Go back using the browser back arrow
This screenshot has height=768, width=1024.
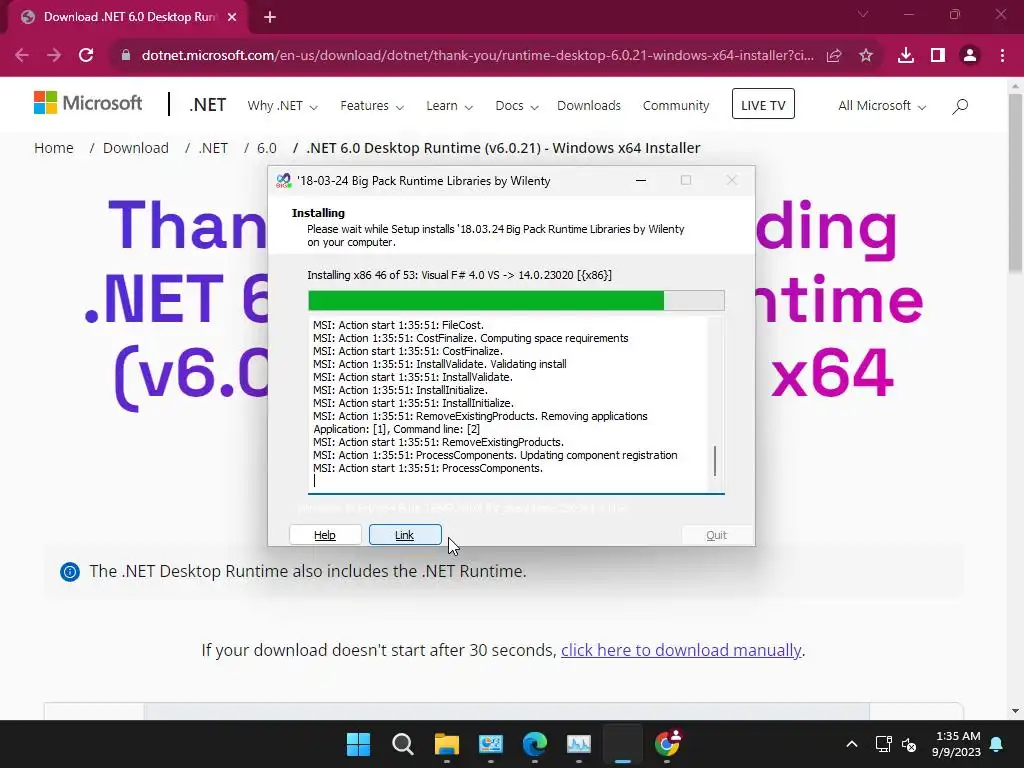22,56
